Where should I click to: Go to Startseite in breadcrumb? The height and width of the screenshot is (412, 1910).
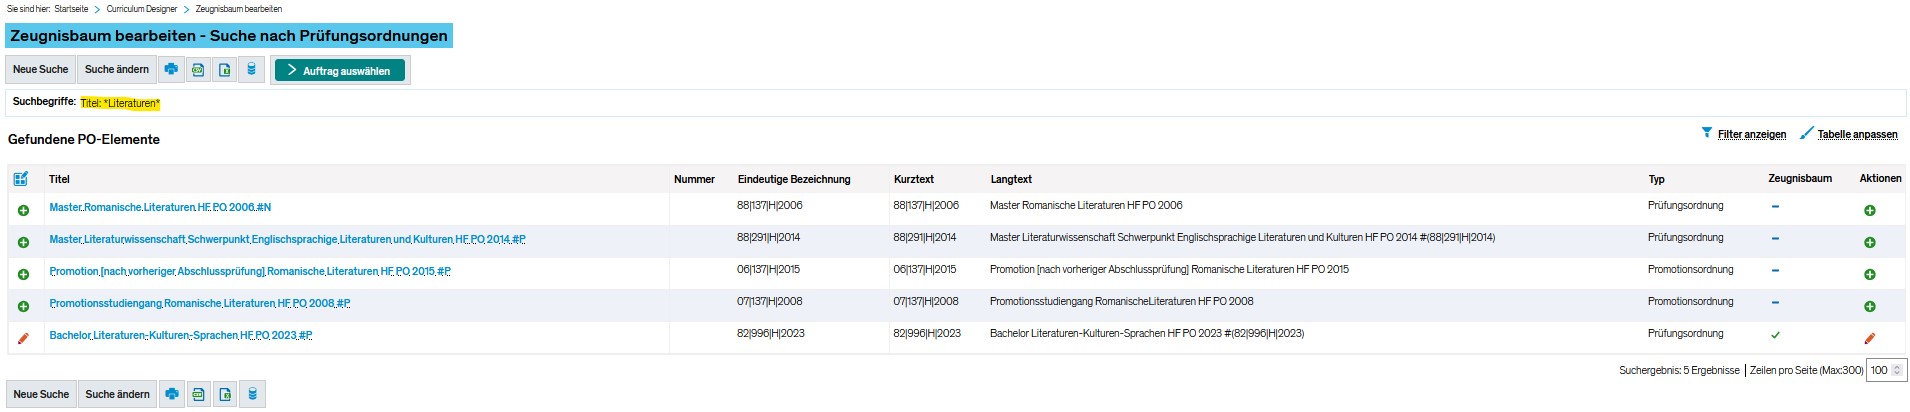tap(71, 9)
